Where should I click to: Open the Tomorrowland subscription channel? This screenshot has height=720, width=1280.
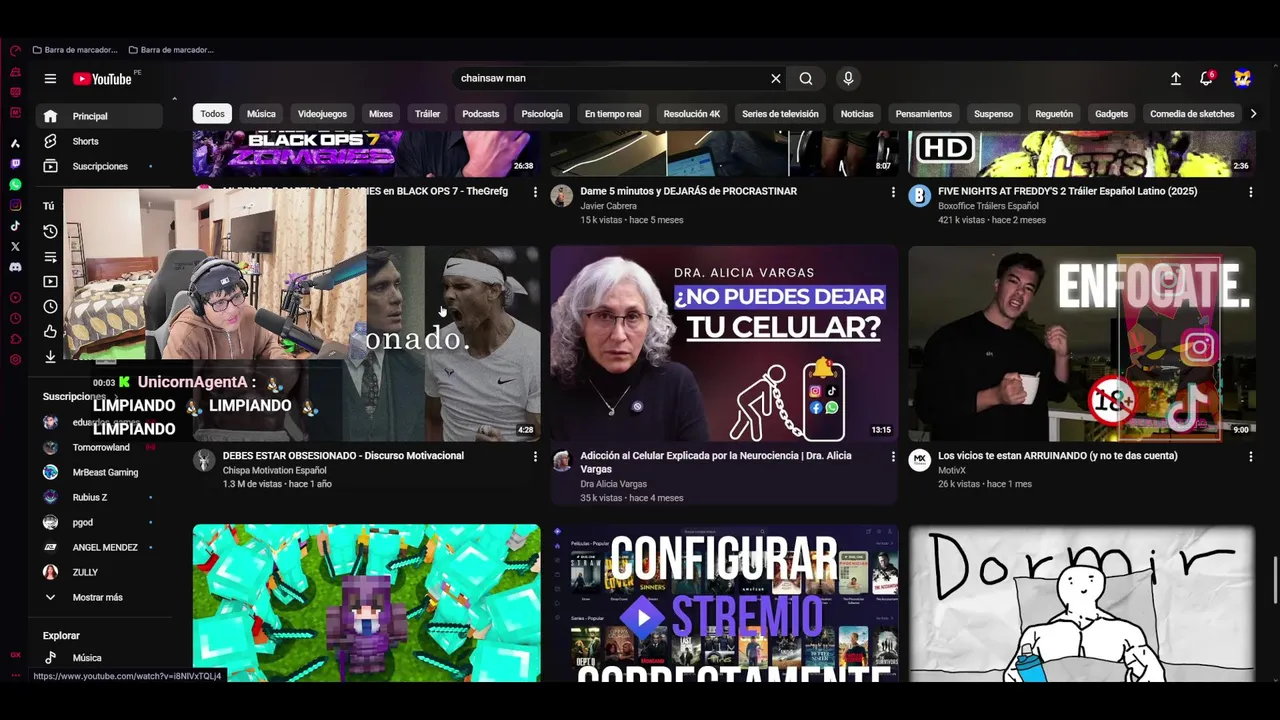point(100,447)
